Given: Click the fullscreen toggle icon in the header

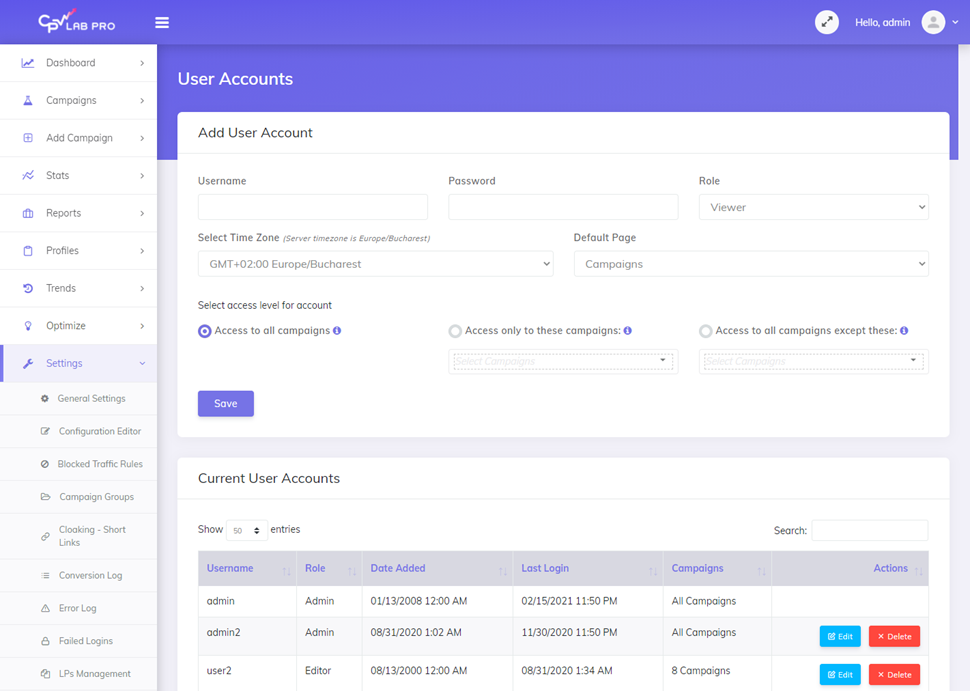Looking at the screenshot, I should 826,21.
